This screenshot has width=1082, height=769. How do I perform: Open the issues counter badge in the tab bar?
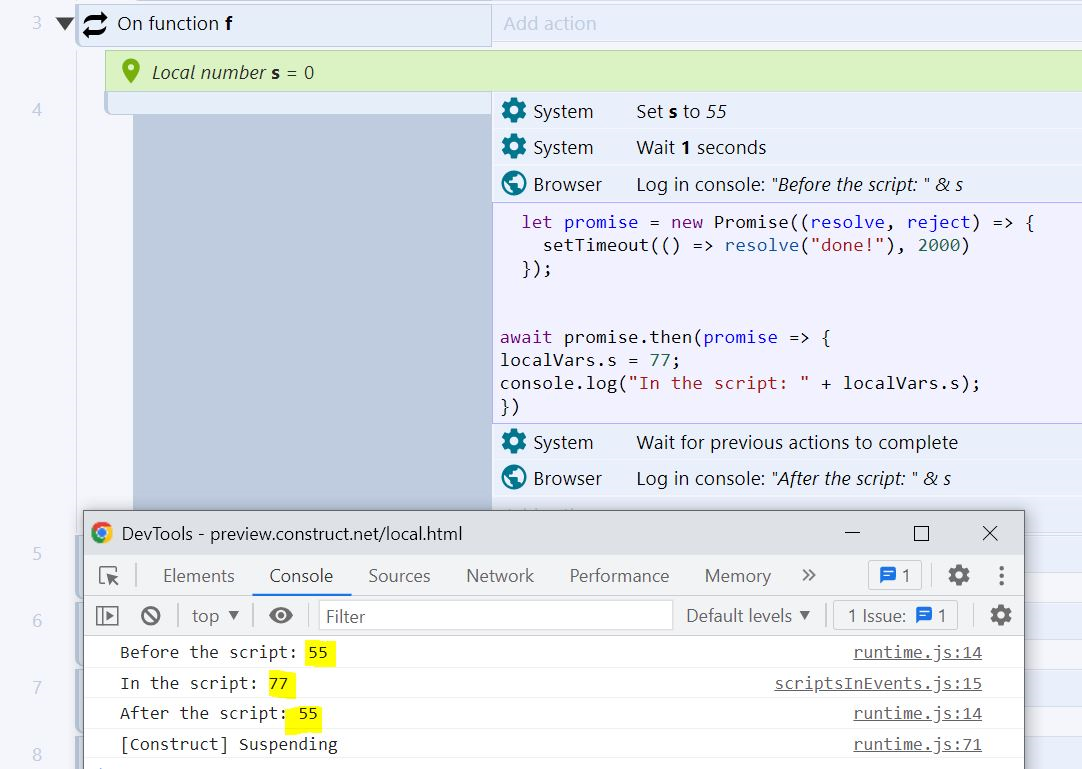[894, 575]
